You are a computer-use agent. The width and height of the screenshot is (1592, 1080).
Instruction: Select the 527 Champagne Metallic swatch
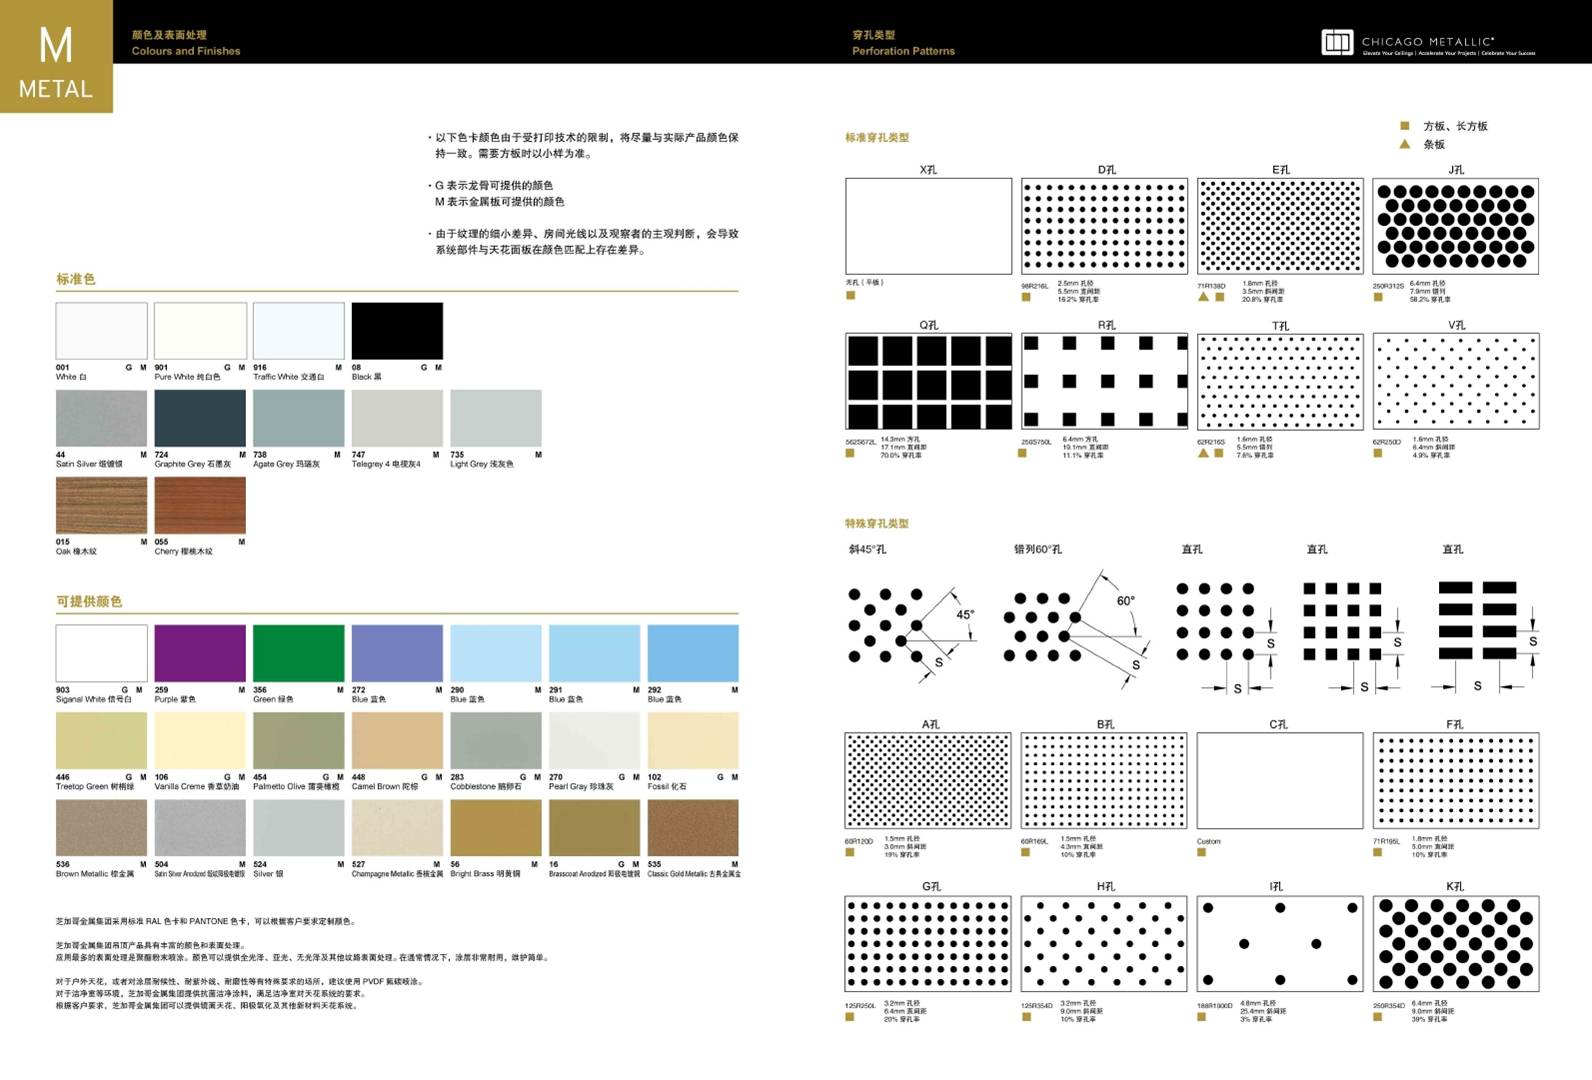click(397, 827)
